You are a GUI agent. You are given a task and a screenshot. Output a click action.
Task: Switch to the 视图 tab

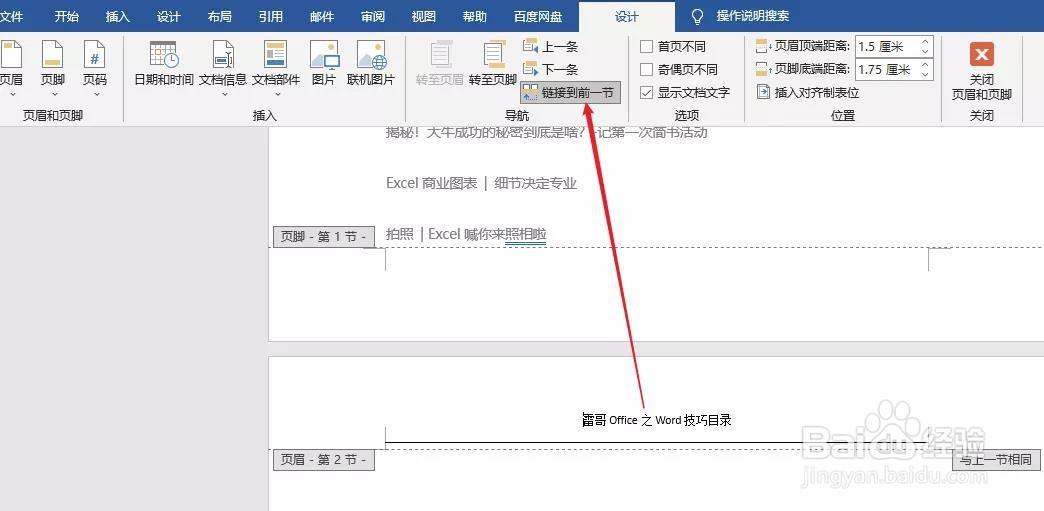[424, 17]
